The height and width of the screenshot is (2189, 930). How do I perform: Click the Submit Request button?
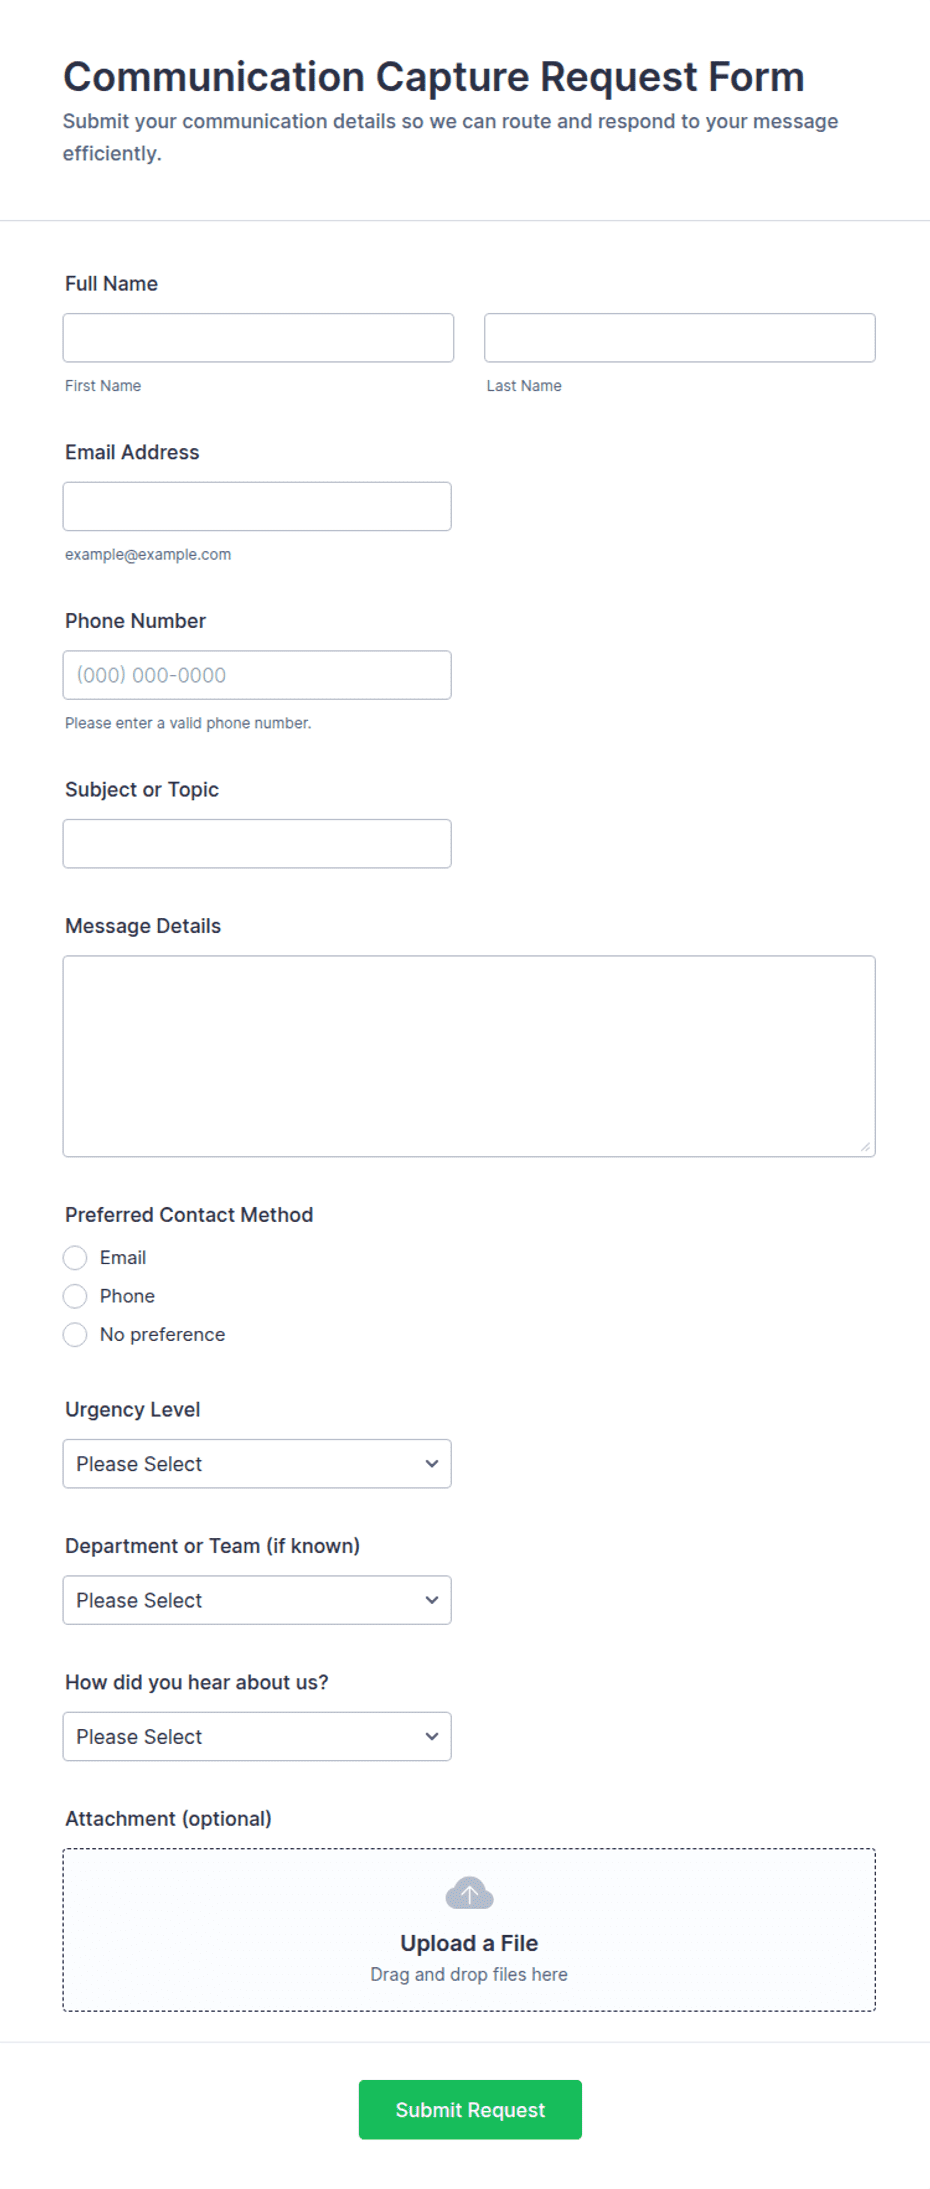point(470,2110)
